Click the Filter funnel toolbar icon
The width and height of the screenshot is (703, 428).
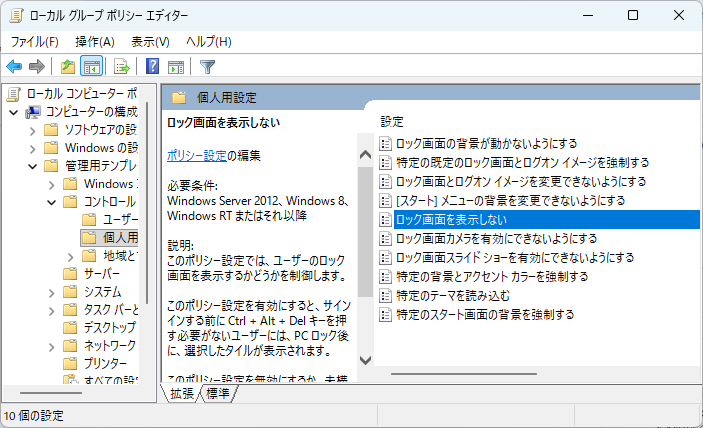point(207,67)
